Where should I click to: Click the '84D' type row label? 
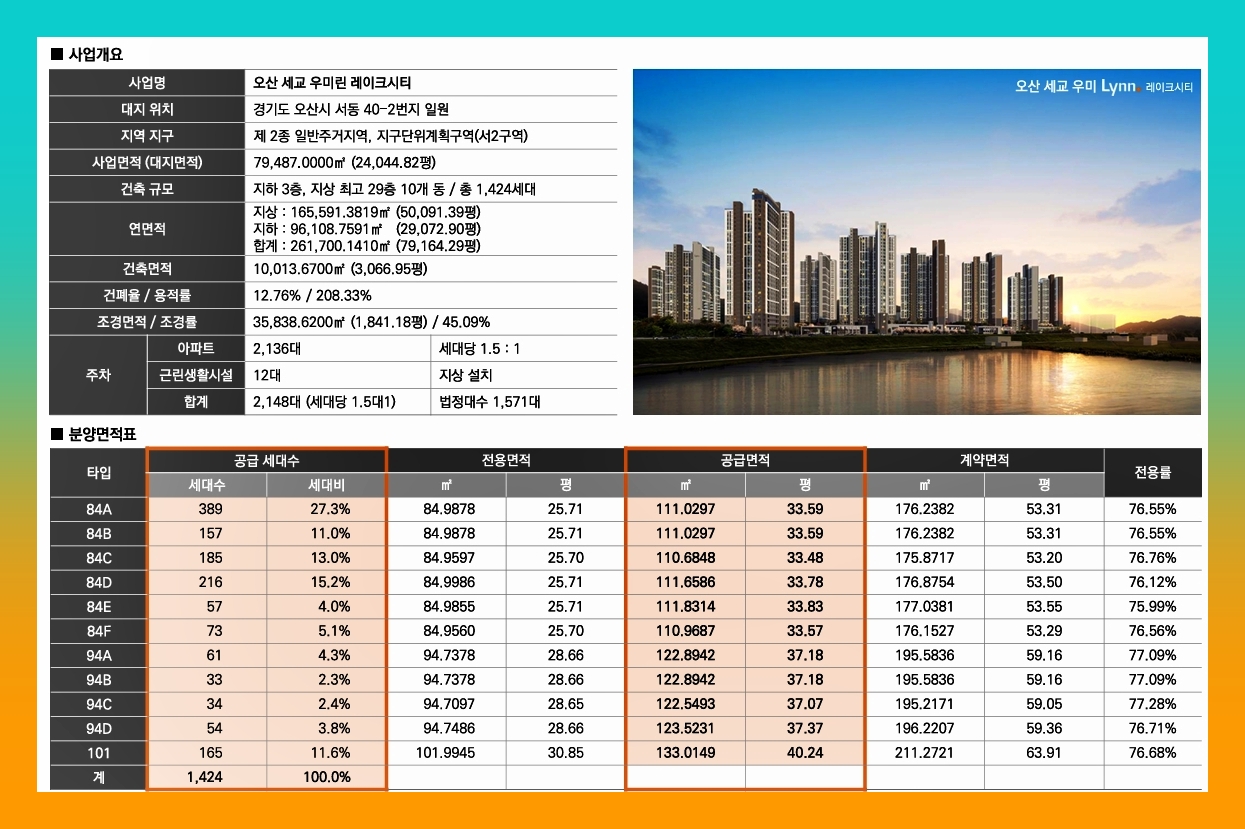[98, 582]
